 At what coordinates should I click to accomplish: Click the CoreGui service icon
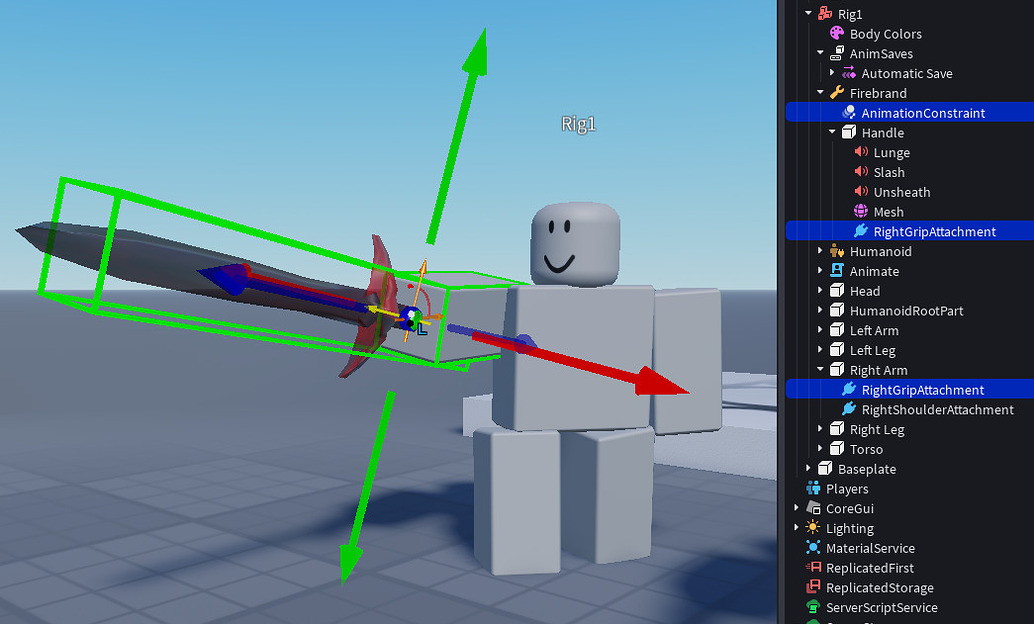pyautogui.click(x=812, y=508)
